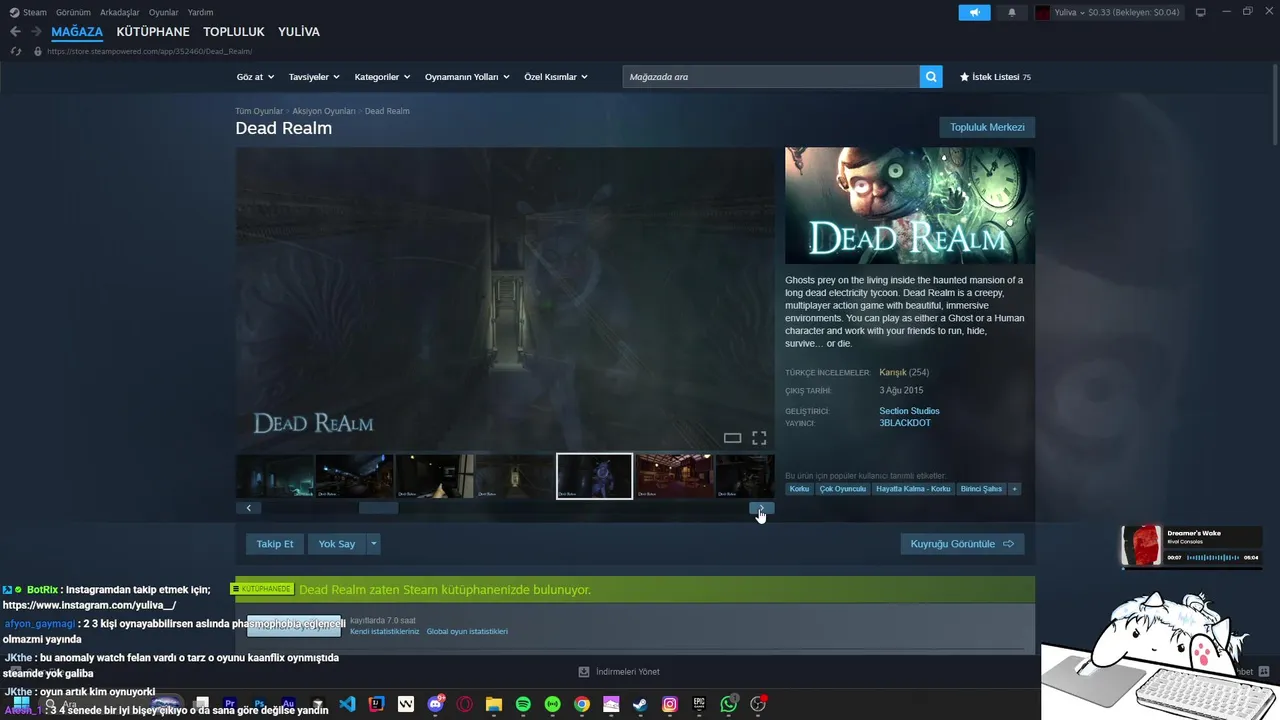Switch to Big Picture mode monitor icon
1280x720 pixels.
coord(1201,12)
